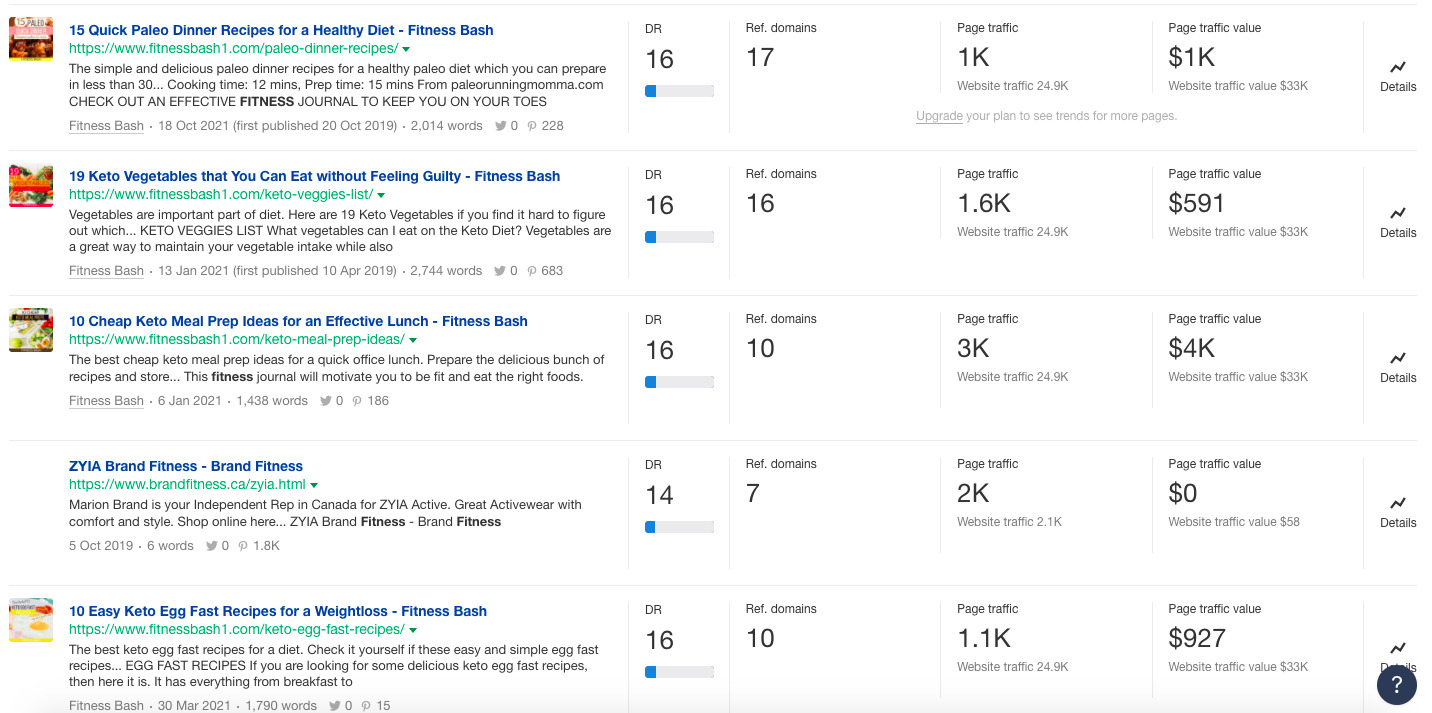Image resolution: width=1432 pixels, height=713 pixels.
Task: Open the help question-mark button
Action: (x=1397, y=685)
